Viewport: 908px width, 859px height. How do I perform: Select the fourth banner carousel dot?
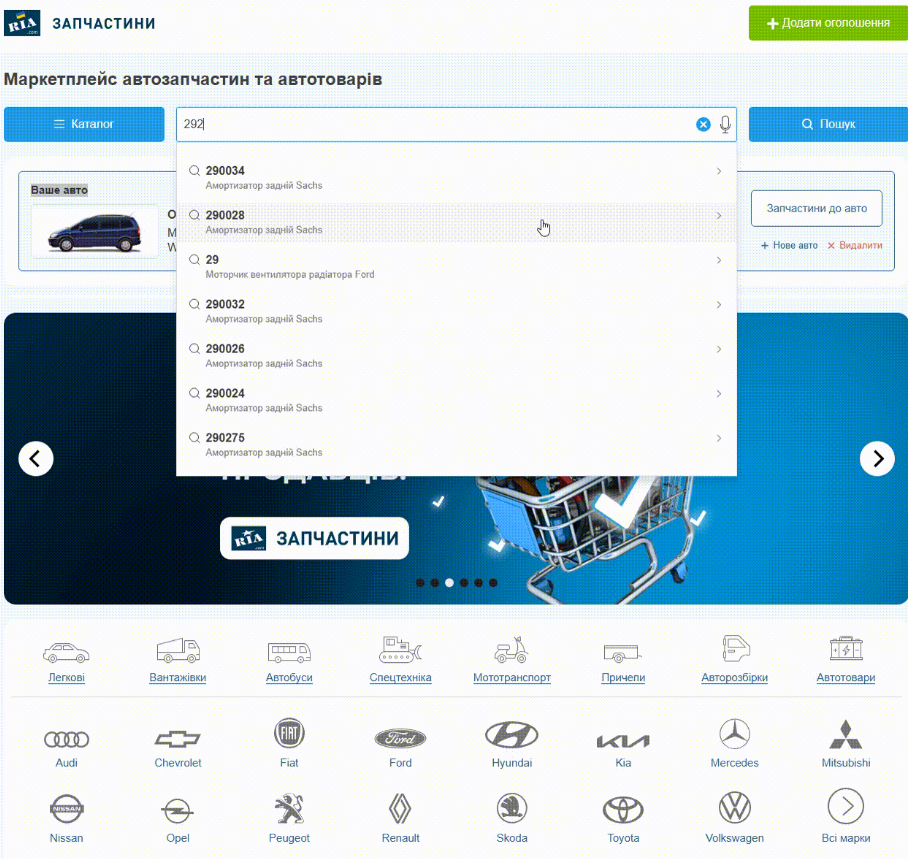464,583
